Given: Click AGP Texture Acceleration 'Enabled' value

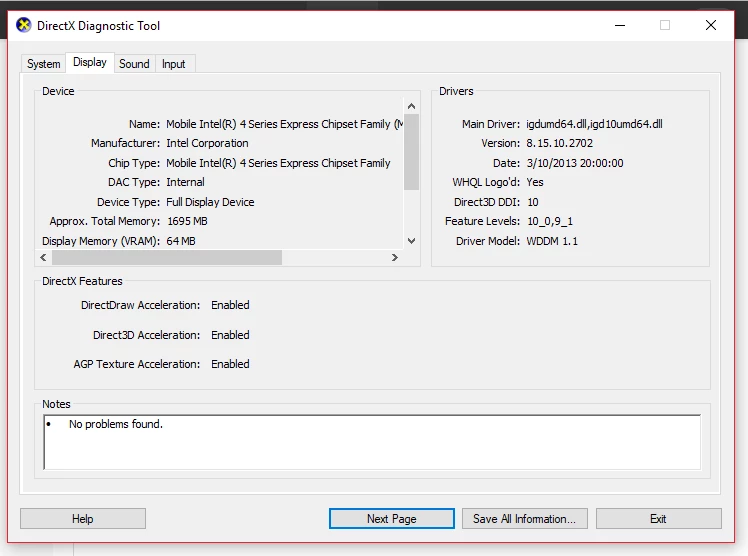Looking at the screenshot, I should [x=230, y=364].
